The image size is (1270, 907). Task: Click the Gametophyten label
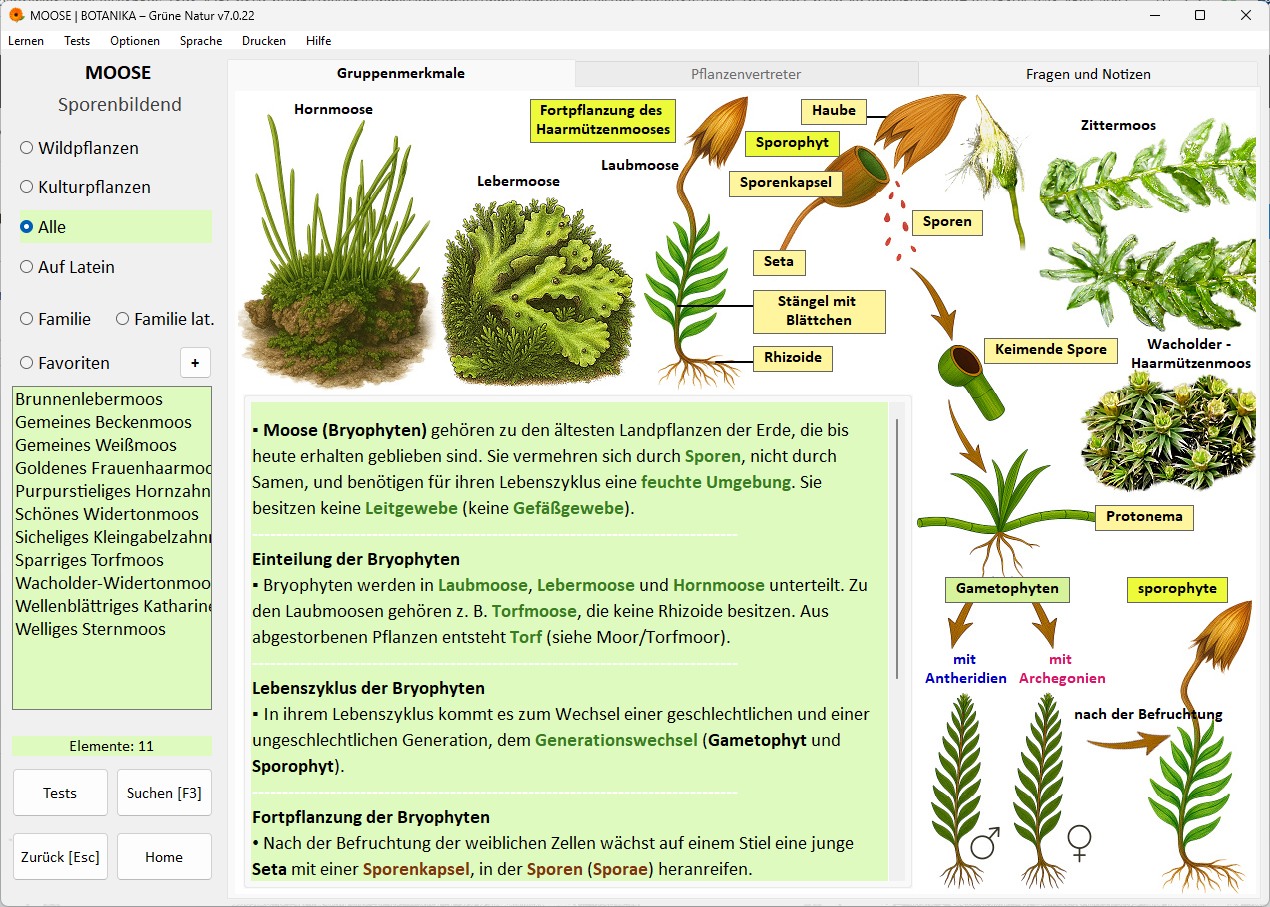pos(1007,589)
